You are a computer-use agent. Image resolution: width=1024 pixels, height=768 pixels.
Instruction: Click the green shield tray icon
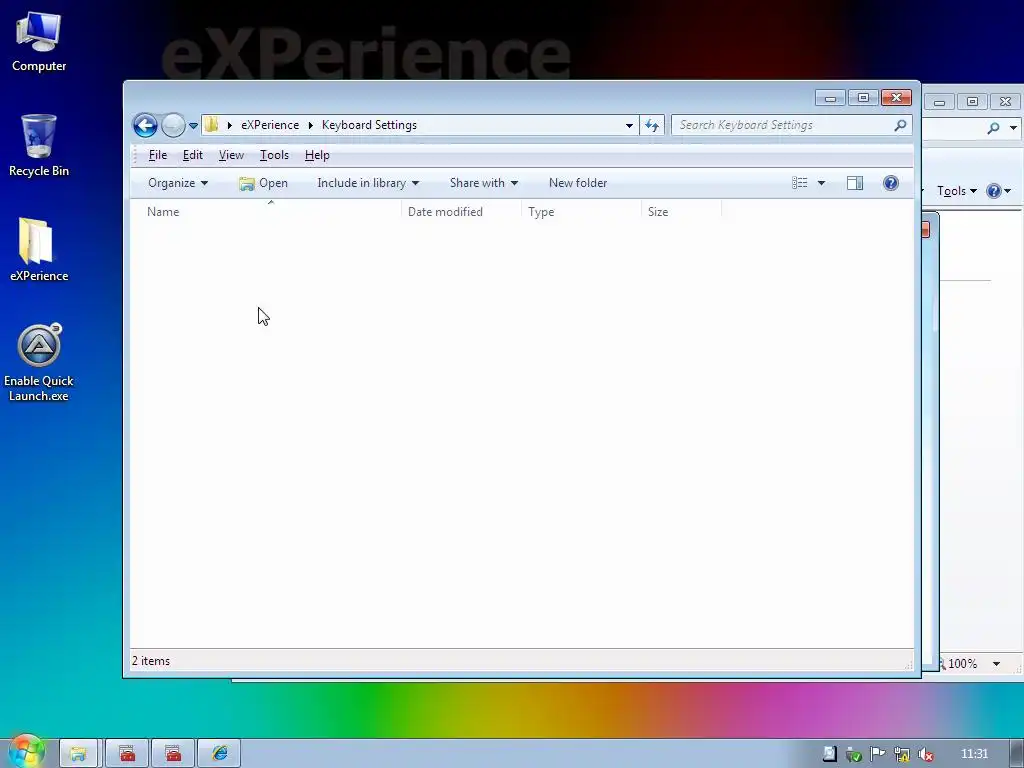click(x=853, y=754)
